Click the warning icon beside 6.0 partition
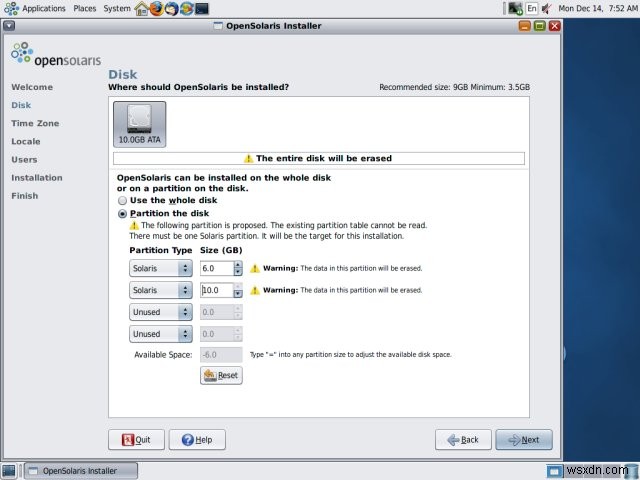This screenshot has height=480, width=640. pos(255,269)
